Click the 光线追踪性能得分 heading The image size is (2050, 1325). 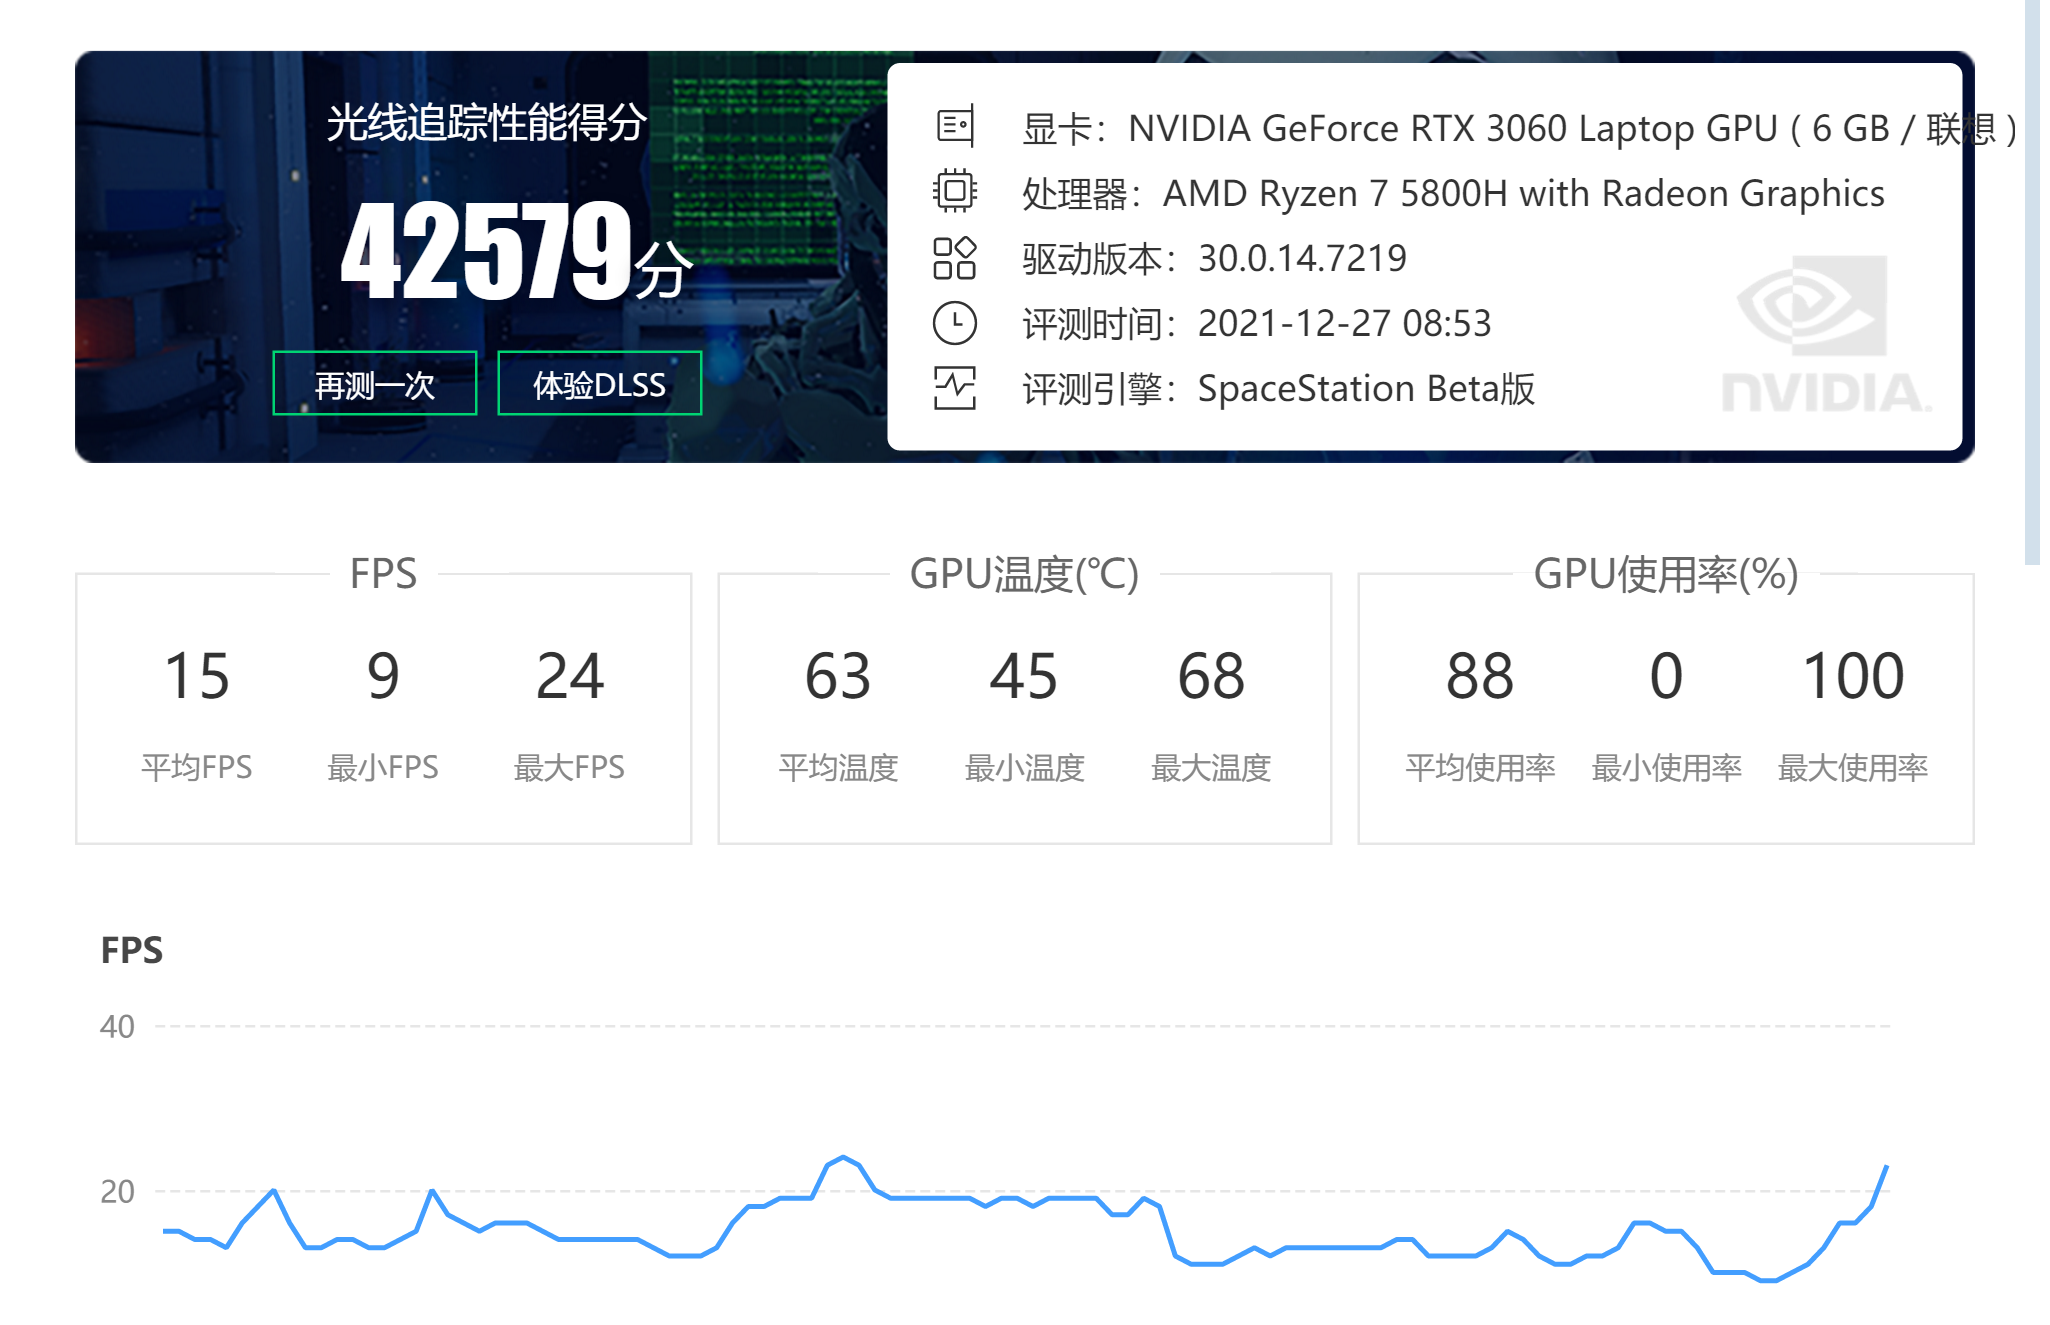tap(487, 122)
